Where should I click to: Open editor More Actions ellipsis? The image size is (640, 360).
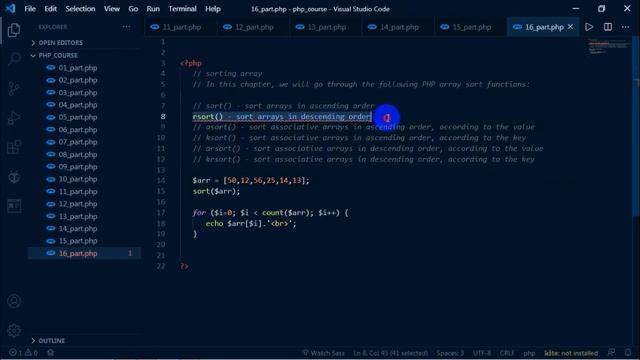625,27
